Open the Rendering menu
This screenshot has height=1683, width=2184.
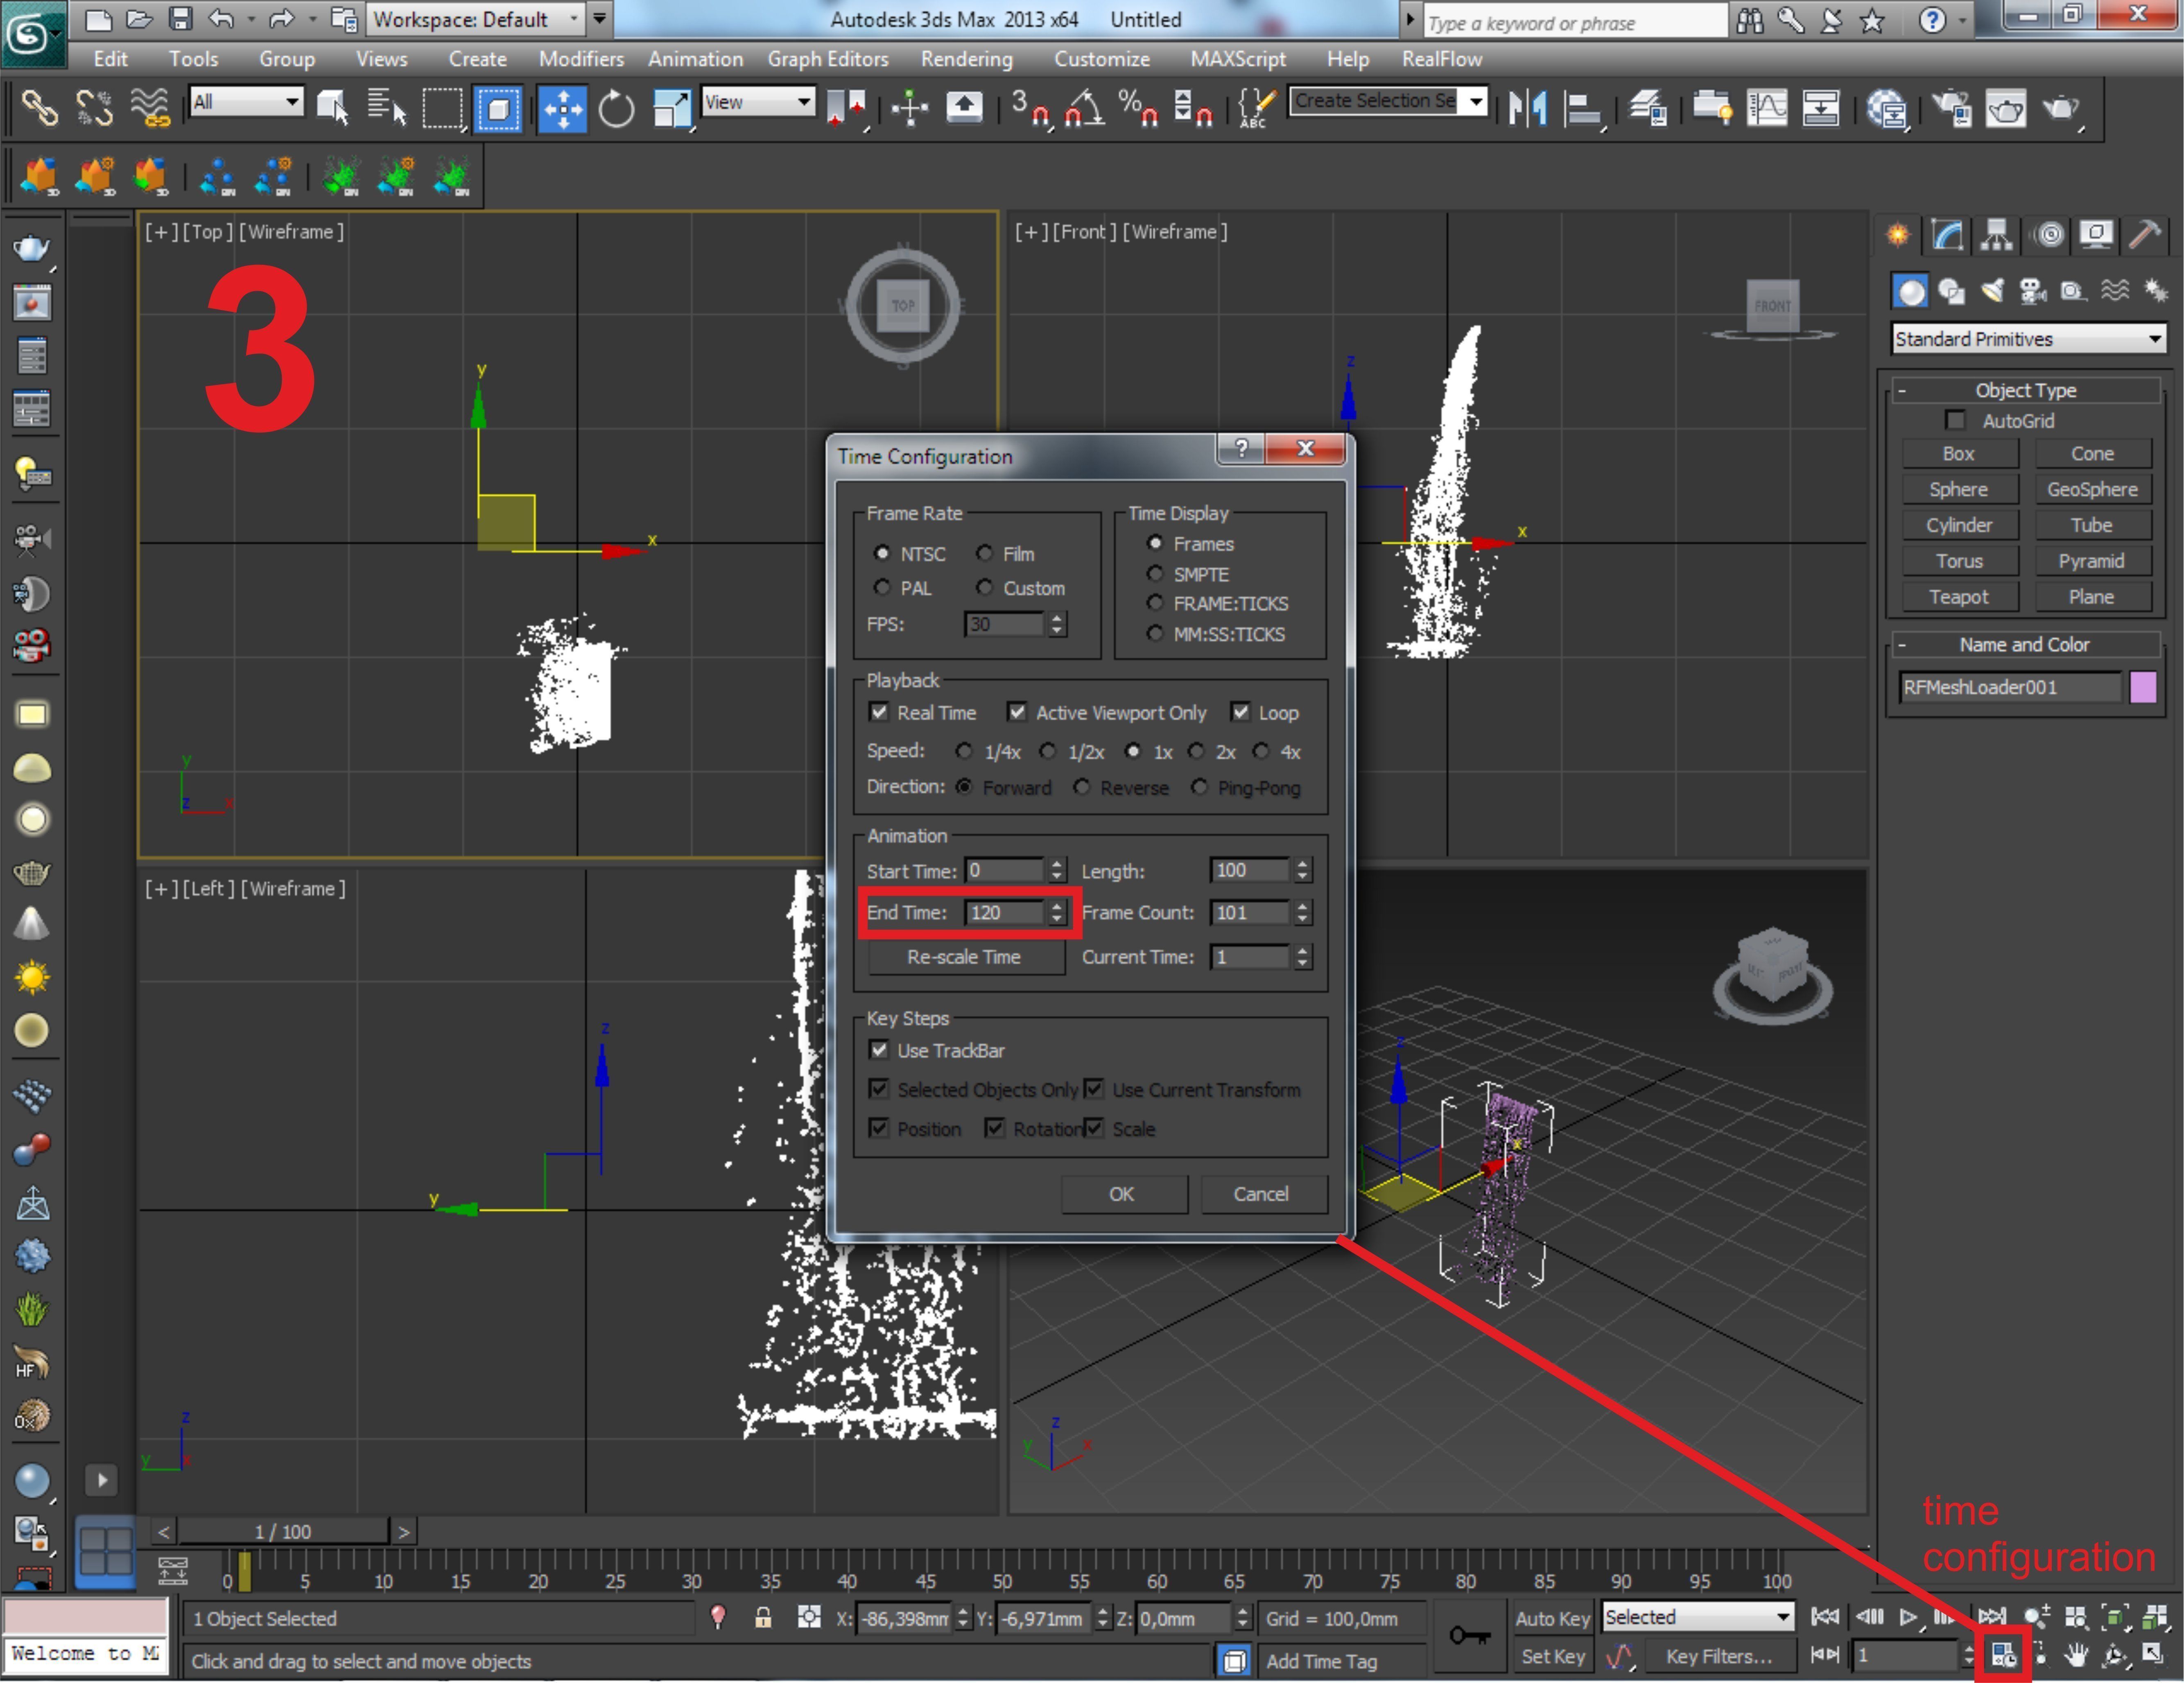[x=966, y=59]
